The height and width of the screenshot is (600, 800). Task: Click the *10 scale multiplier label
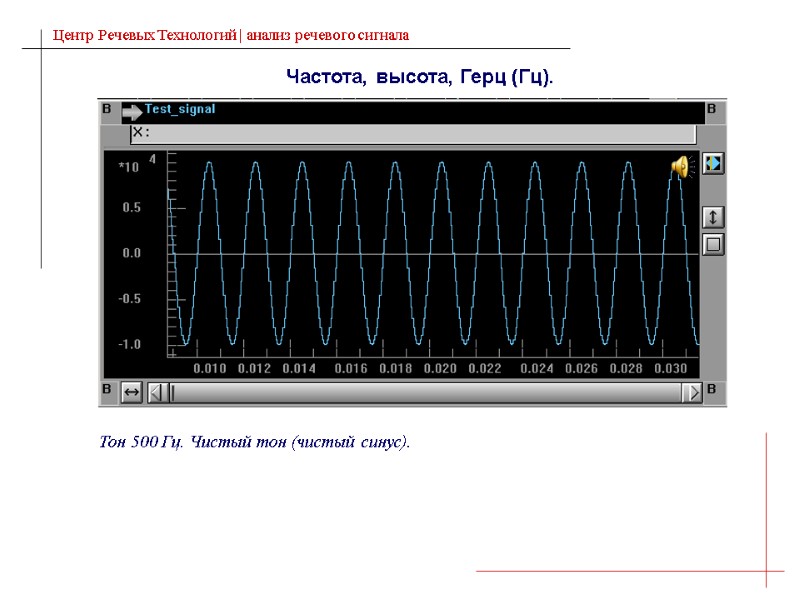point(129,167)
